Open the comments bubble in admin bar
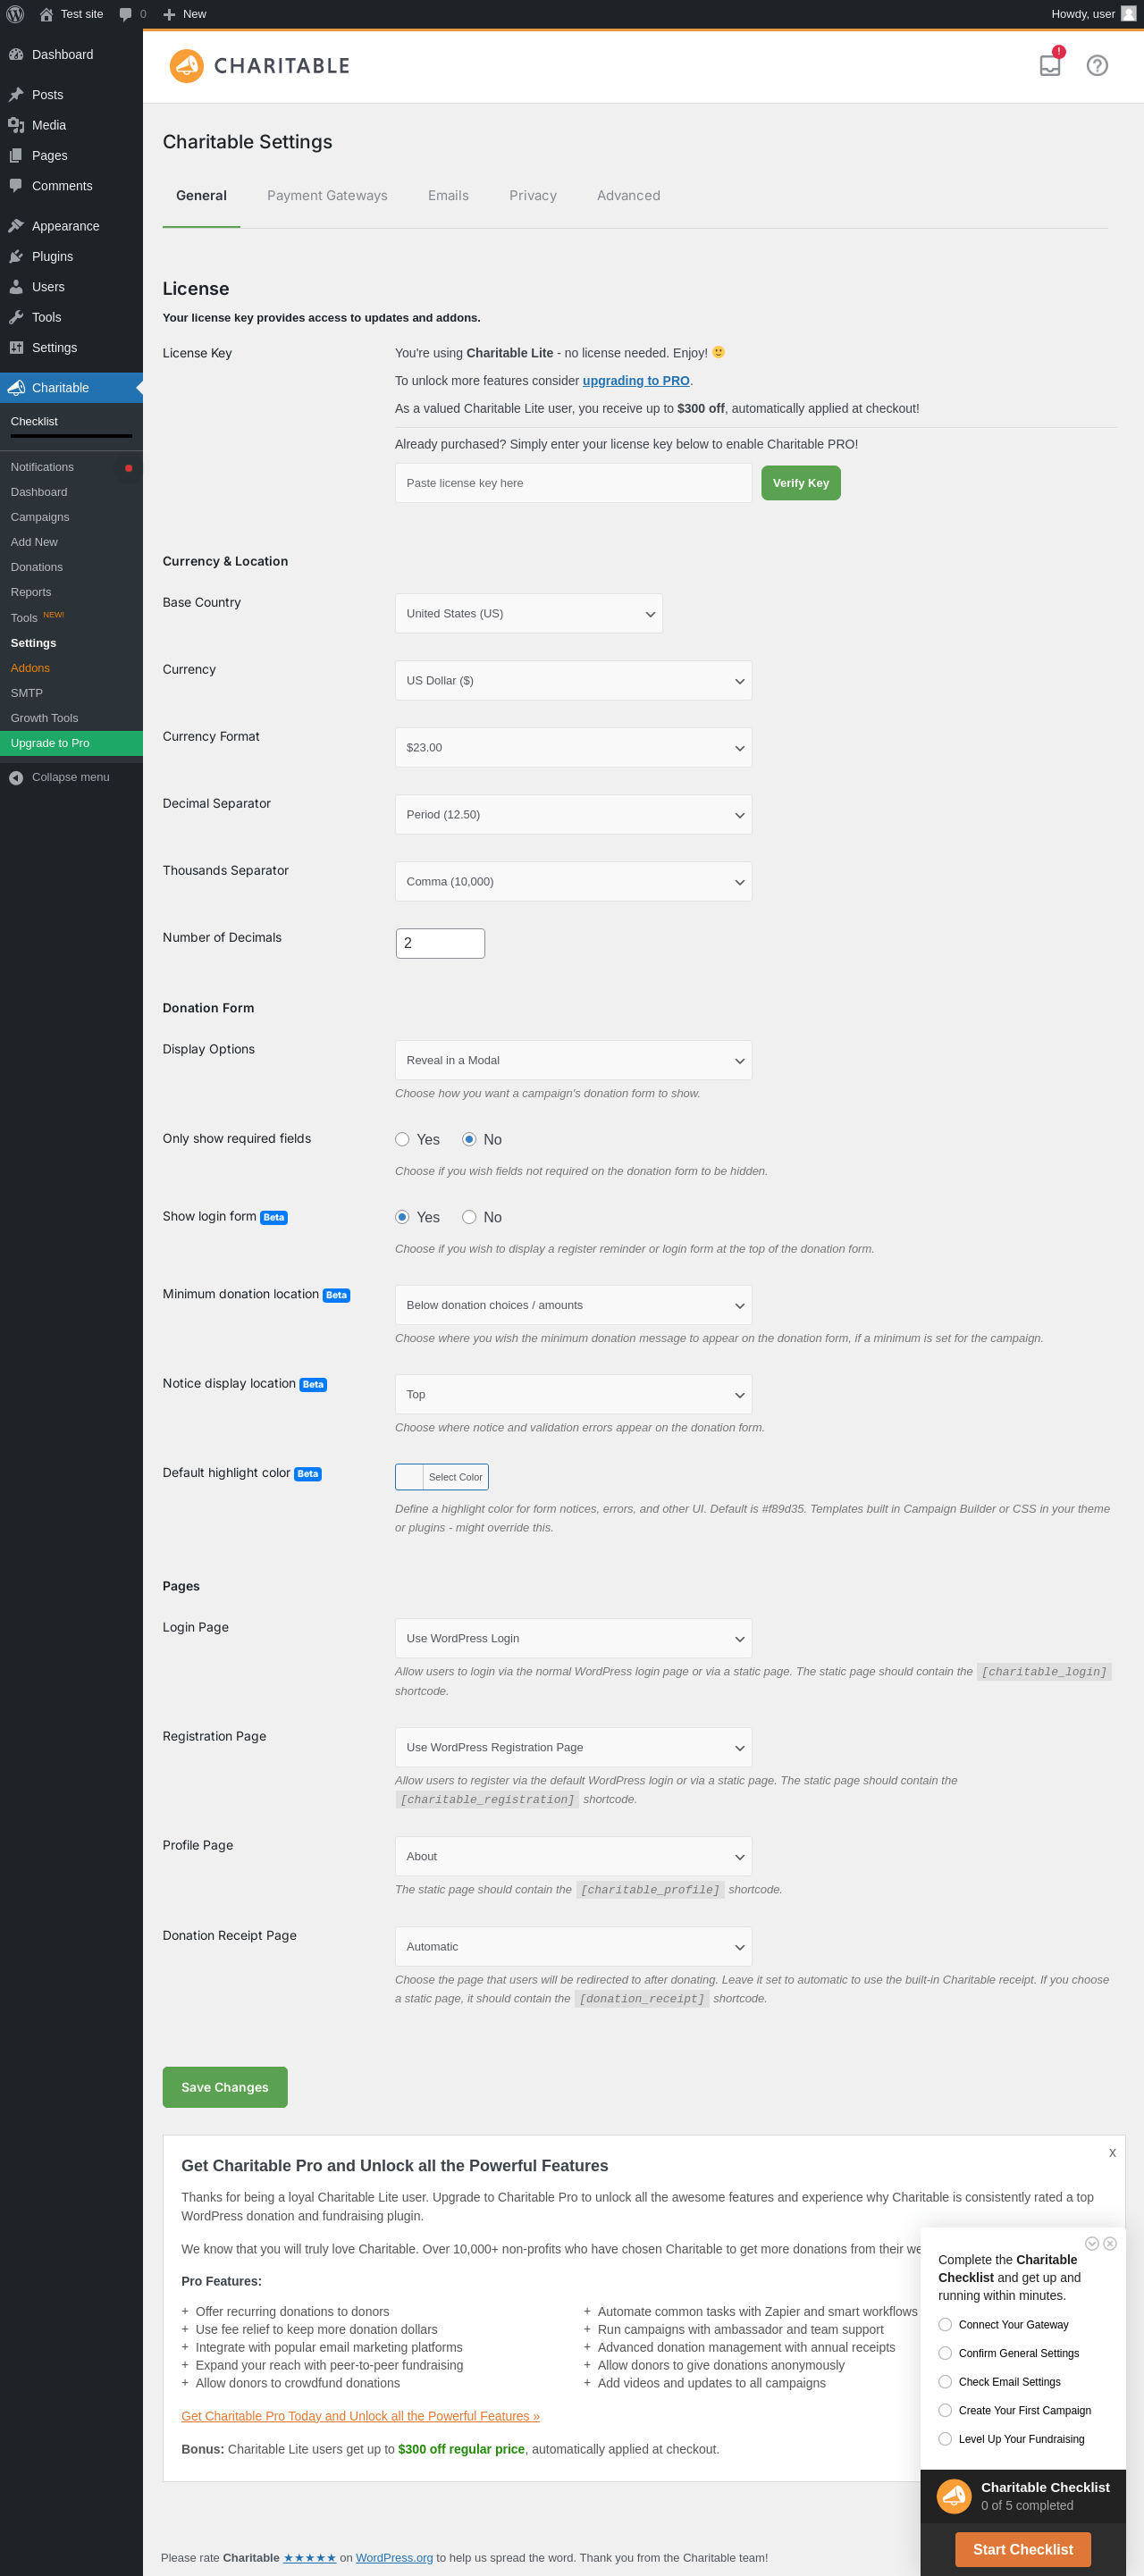Image resolution: width=1144 pixels, height=2576 pixels. point(132,14)
